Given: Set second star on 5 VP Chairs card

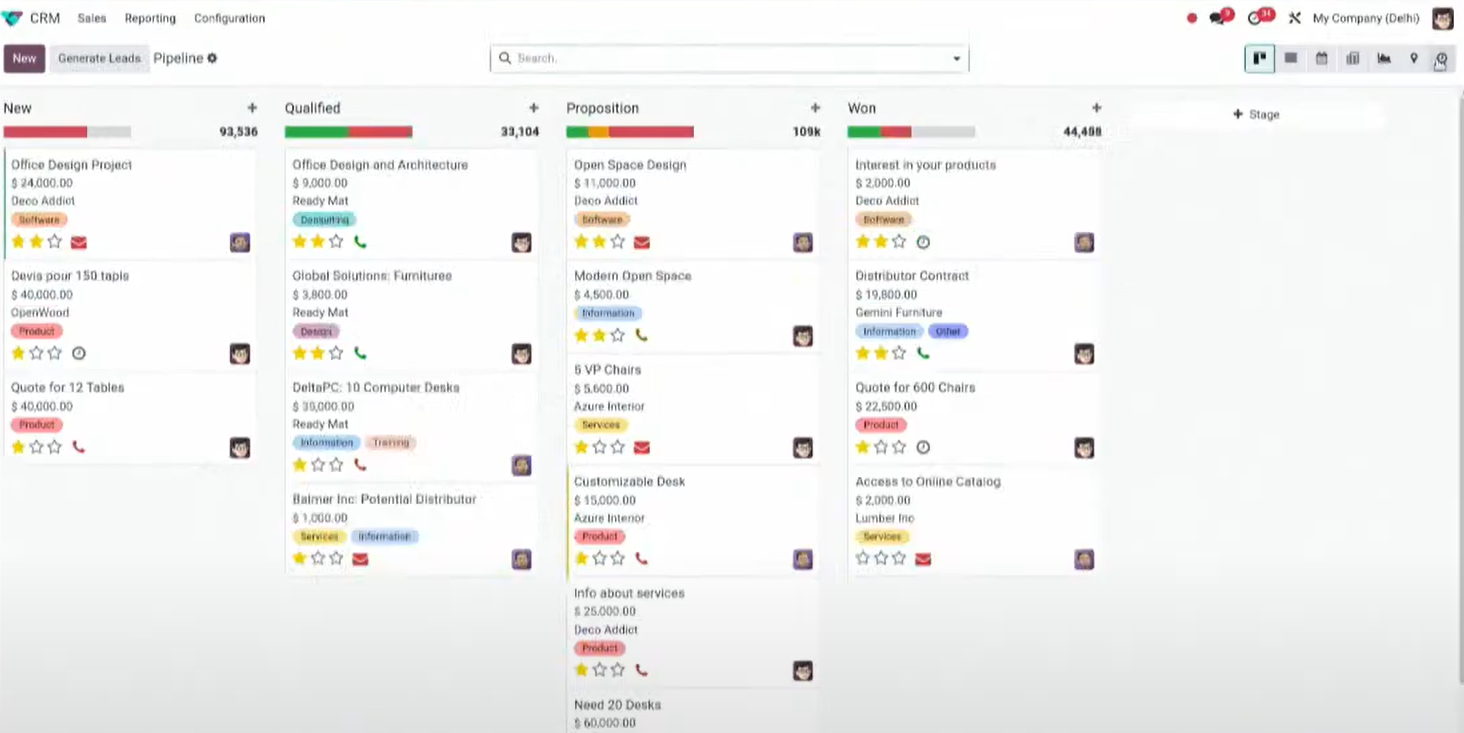Looking at the screenshot, I should pos(599,447).
